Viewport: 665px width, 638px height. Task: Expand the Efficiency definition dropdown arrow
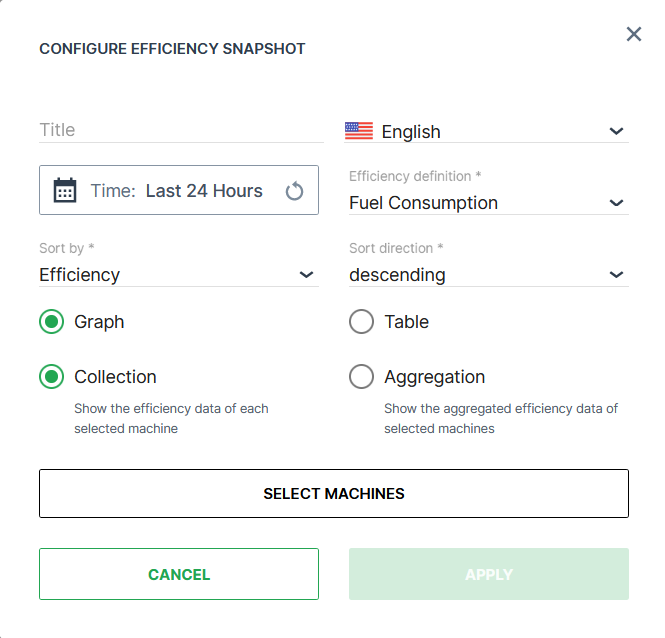[x=616, y=203]
